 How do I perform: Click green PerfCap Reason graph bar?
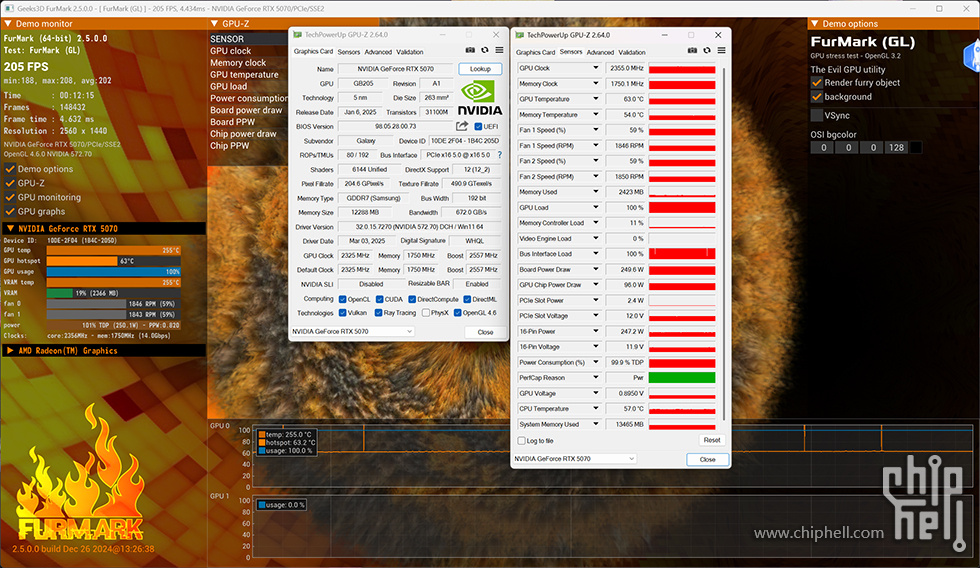point(682,377)
